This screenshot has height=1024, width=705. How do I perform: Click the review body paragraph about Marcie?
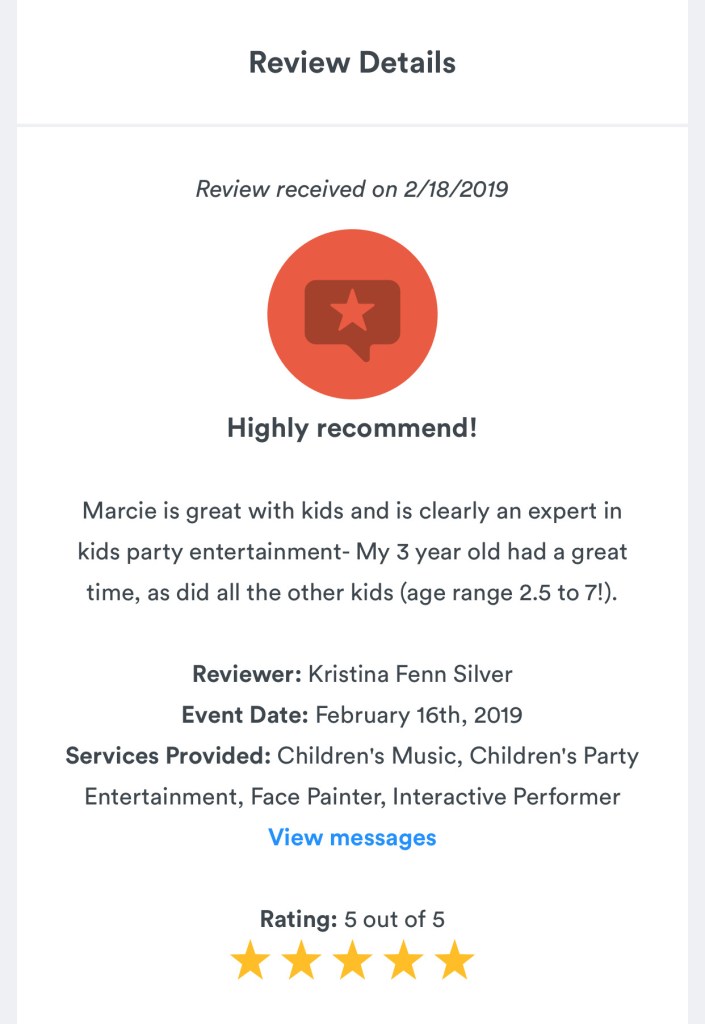pyautogui.click(x=352, y=552)
